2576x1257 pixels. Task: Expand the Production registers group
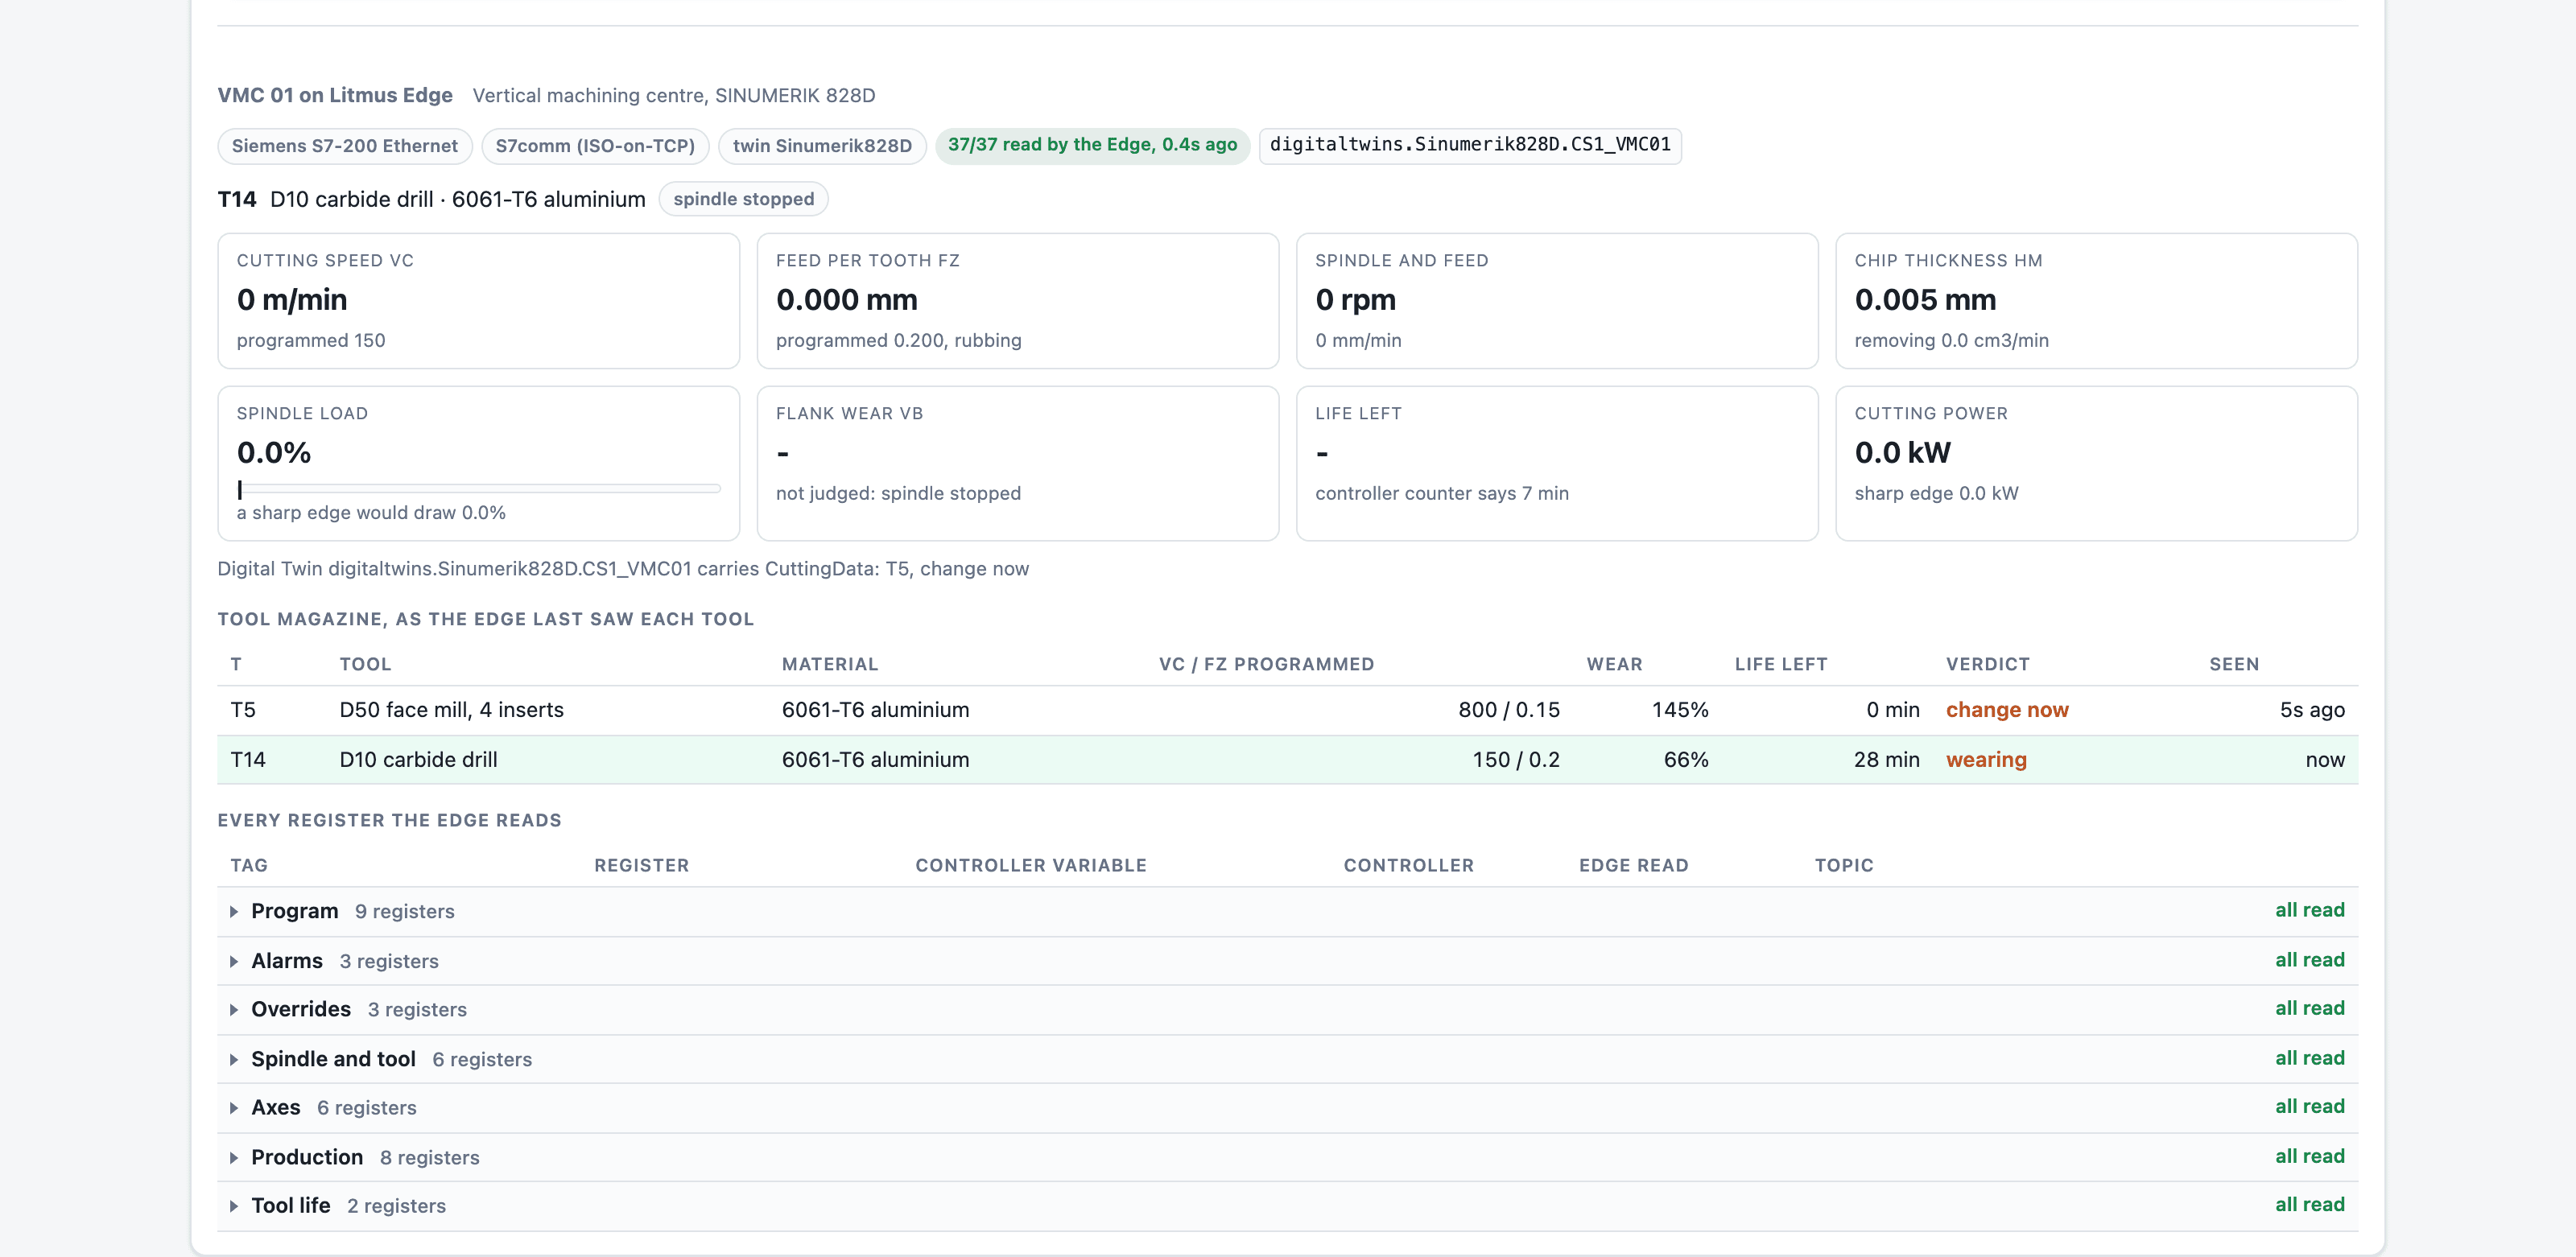(1287, 1157)
